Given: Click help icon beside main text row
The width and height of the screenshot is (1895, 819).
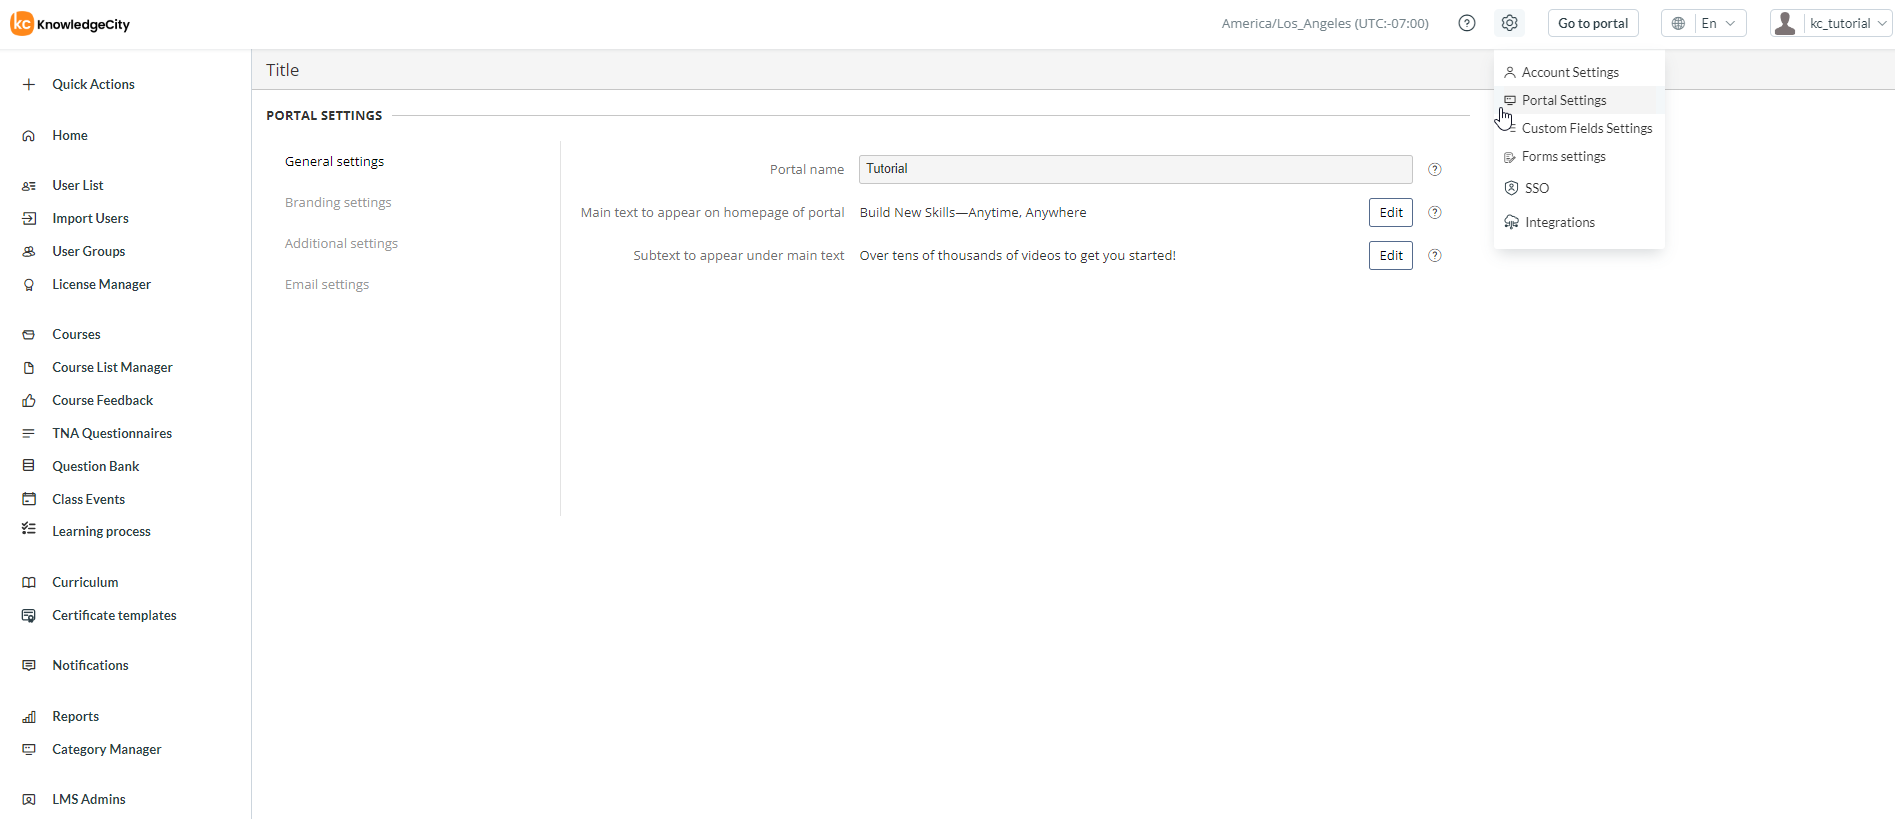Looking at the screenshot, I should point(1434,213).
